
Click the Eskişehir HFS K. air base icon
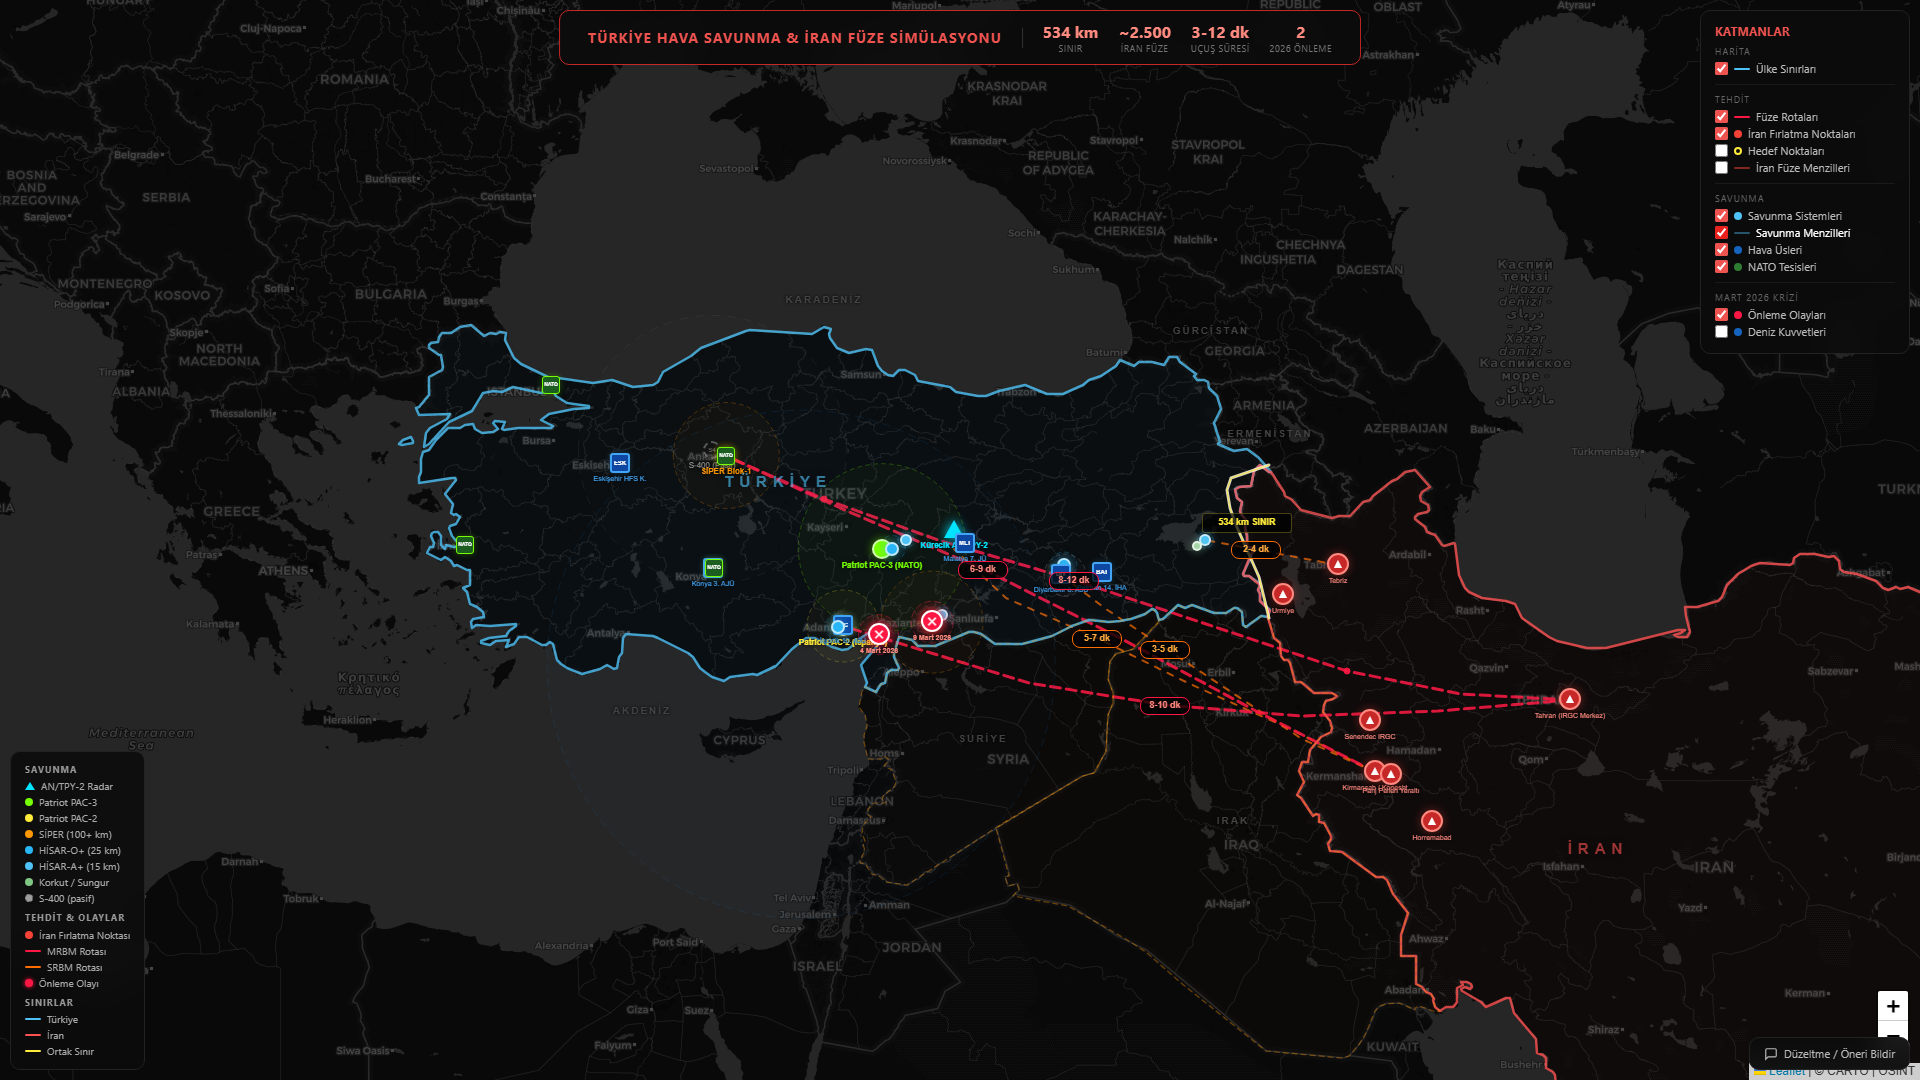click(620, 463)
